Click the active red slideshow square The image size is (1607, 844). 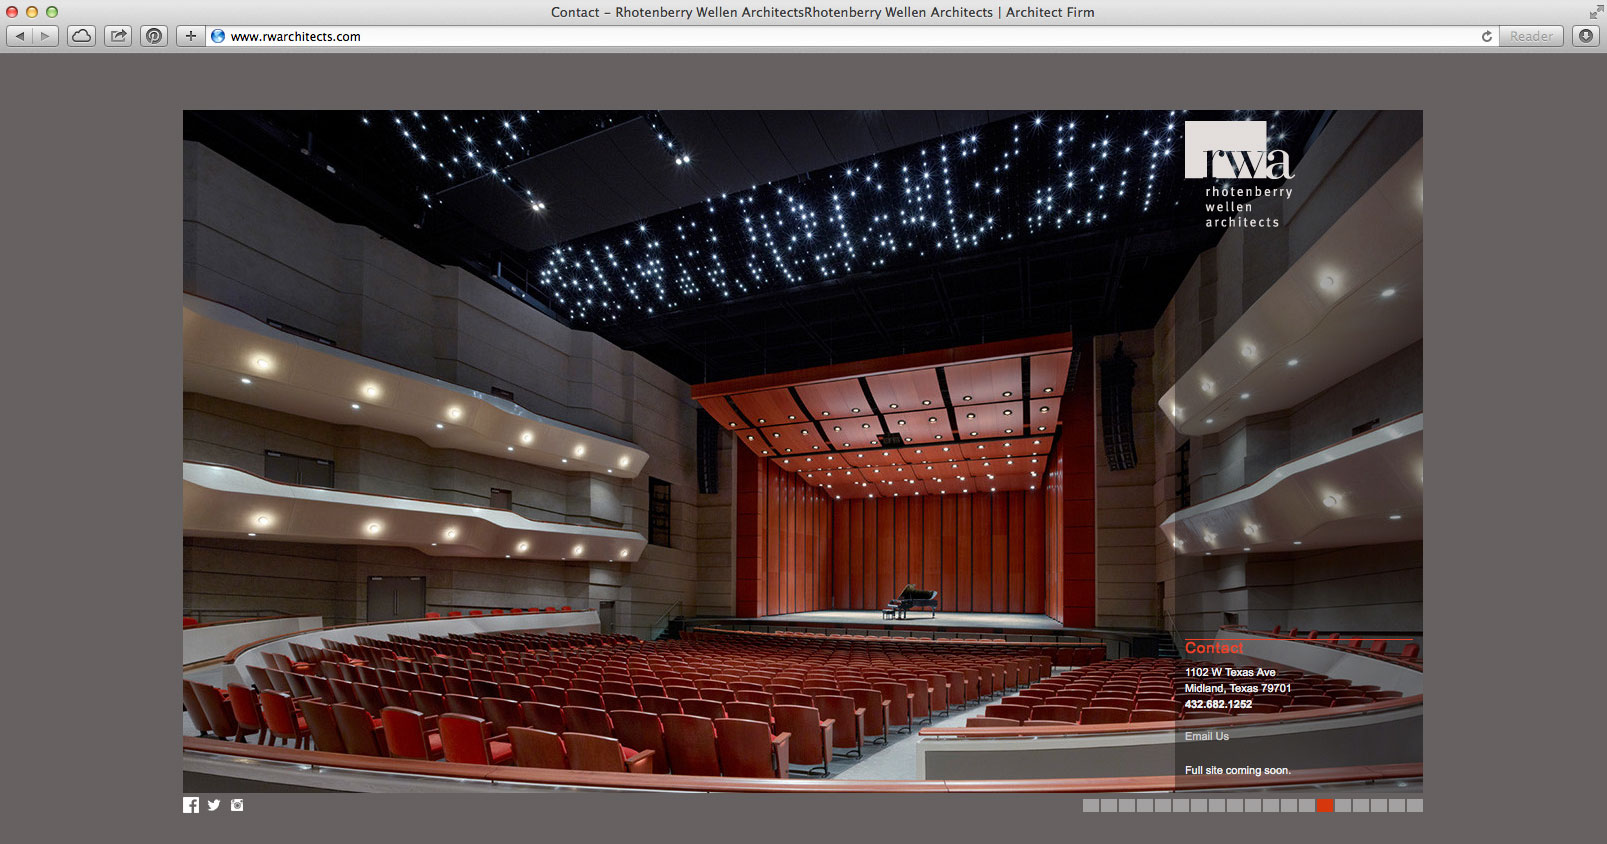click(1325, 805)
